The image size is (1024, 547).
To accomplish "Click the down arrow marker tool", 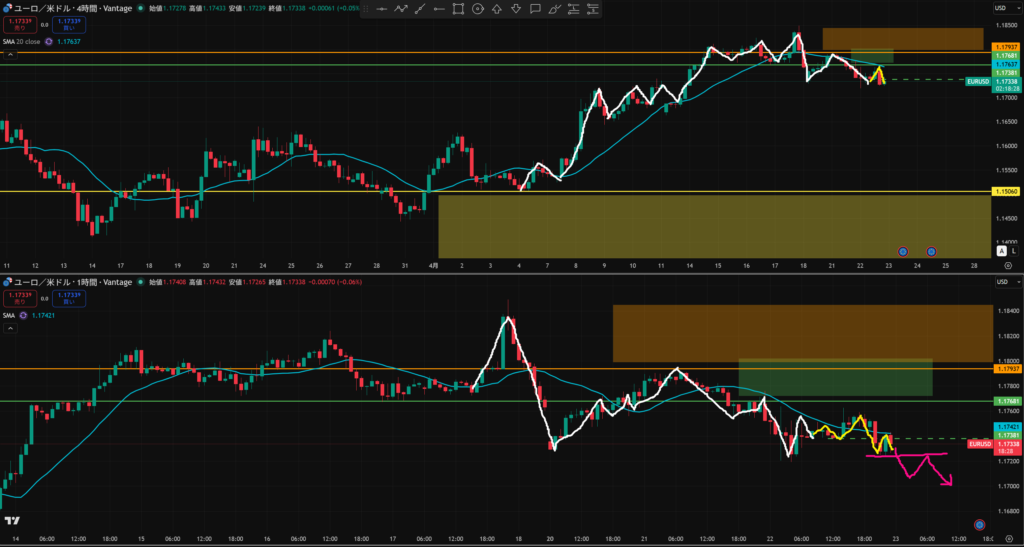I will [x=516, y=8].
